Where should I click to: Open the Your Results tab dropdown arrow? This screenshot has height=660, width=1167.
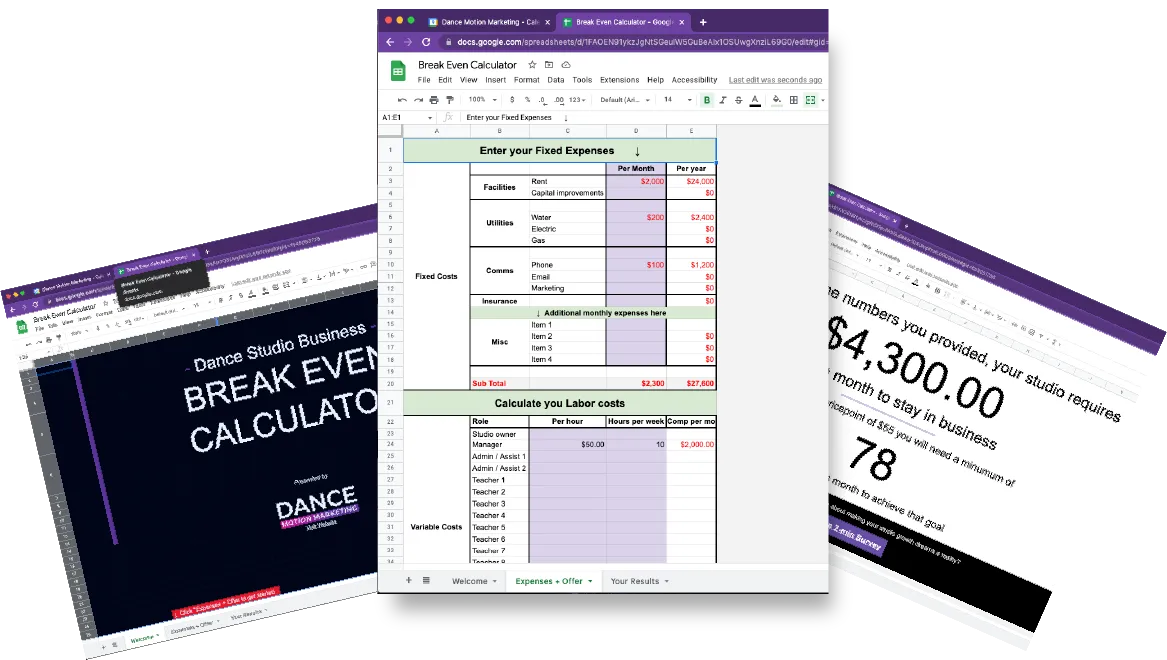667,581
